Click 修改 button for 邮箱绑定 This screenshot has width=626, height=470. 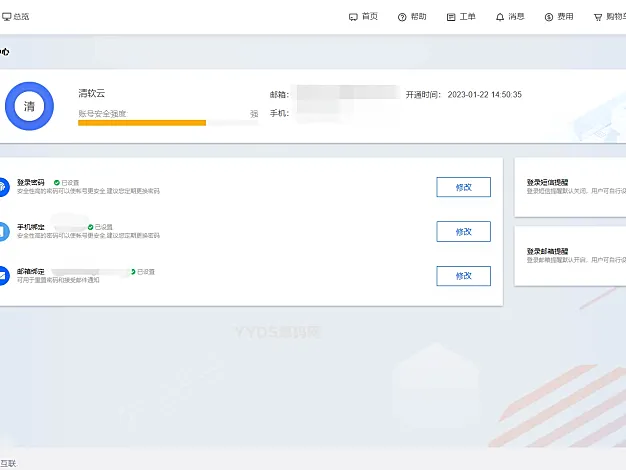[x=464, y=276]
